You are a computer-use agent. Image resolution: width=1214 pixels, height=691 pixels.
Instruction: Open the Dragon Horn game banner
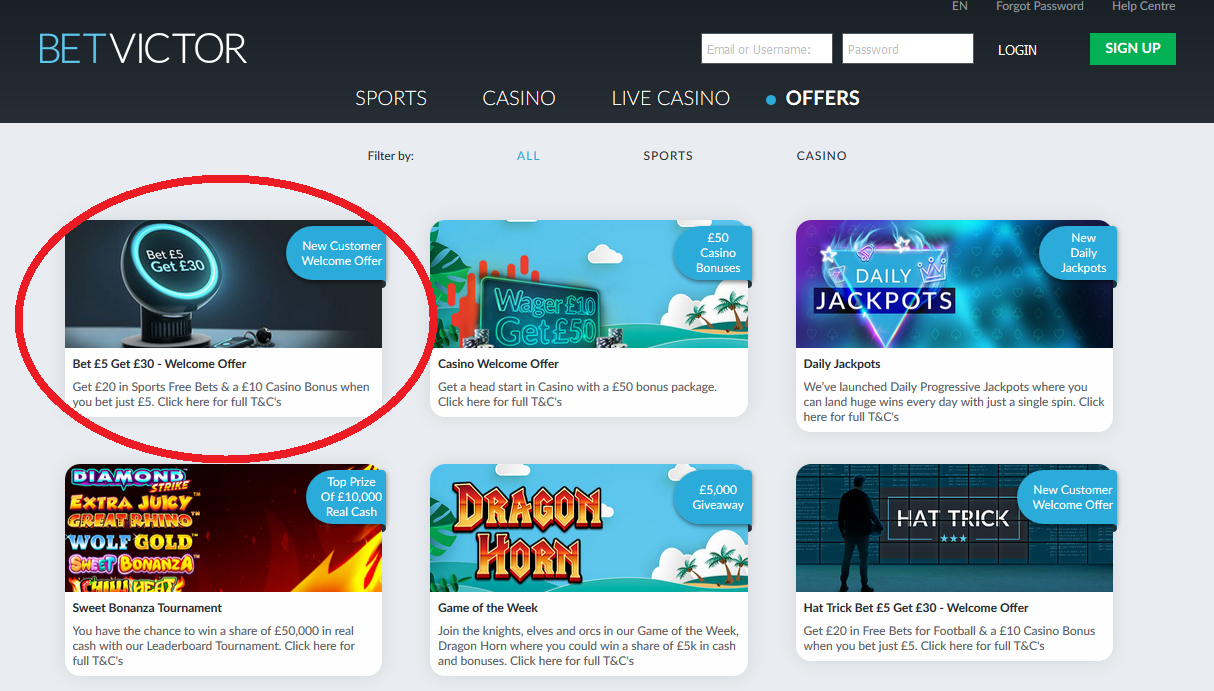(589, 528)
